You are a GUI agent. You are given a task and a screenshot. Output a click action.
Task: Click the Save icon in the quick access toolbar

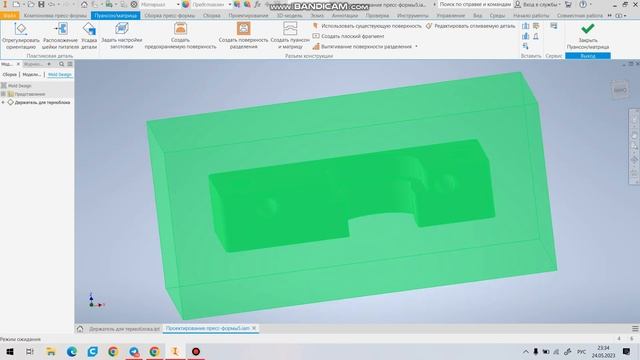point(41,4)
